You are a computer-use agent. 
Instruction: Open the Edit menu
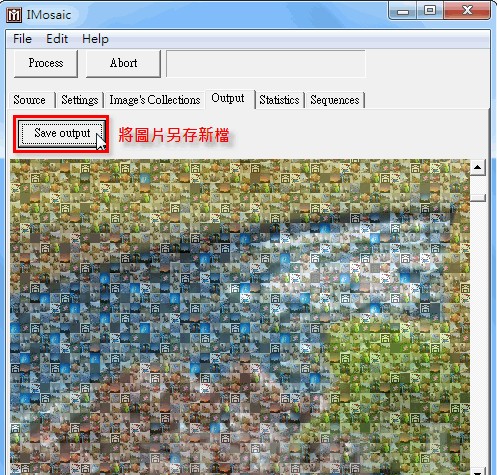57,39
